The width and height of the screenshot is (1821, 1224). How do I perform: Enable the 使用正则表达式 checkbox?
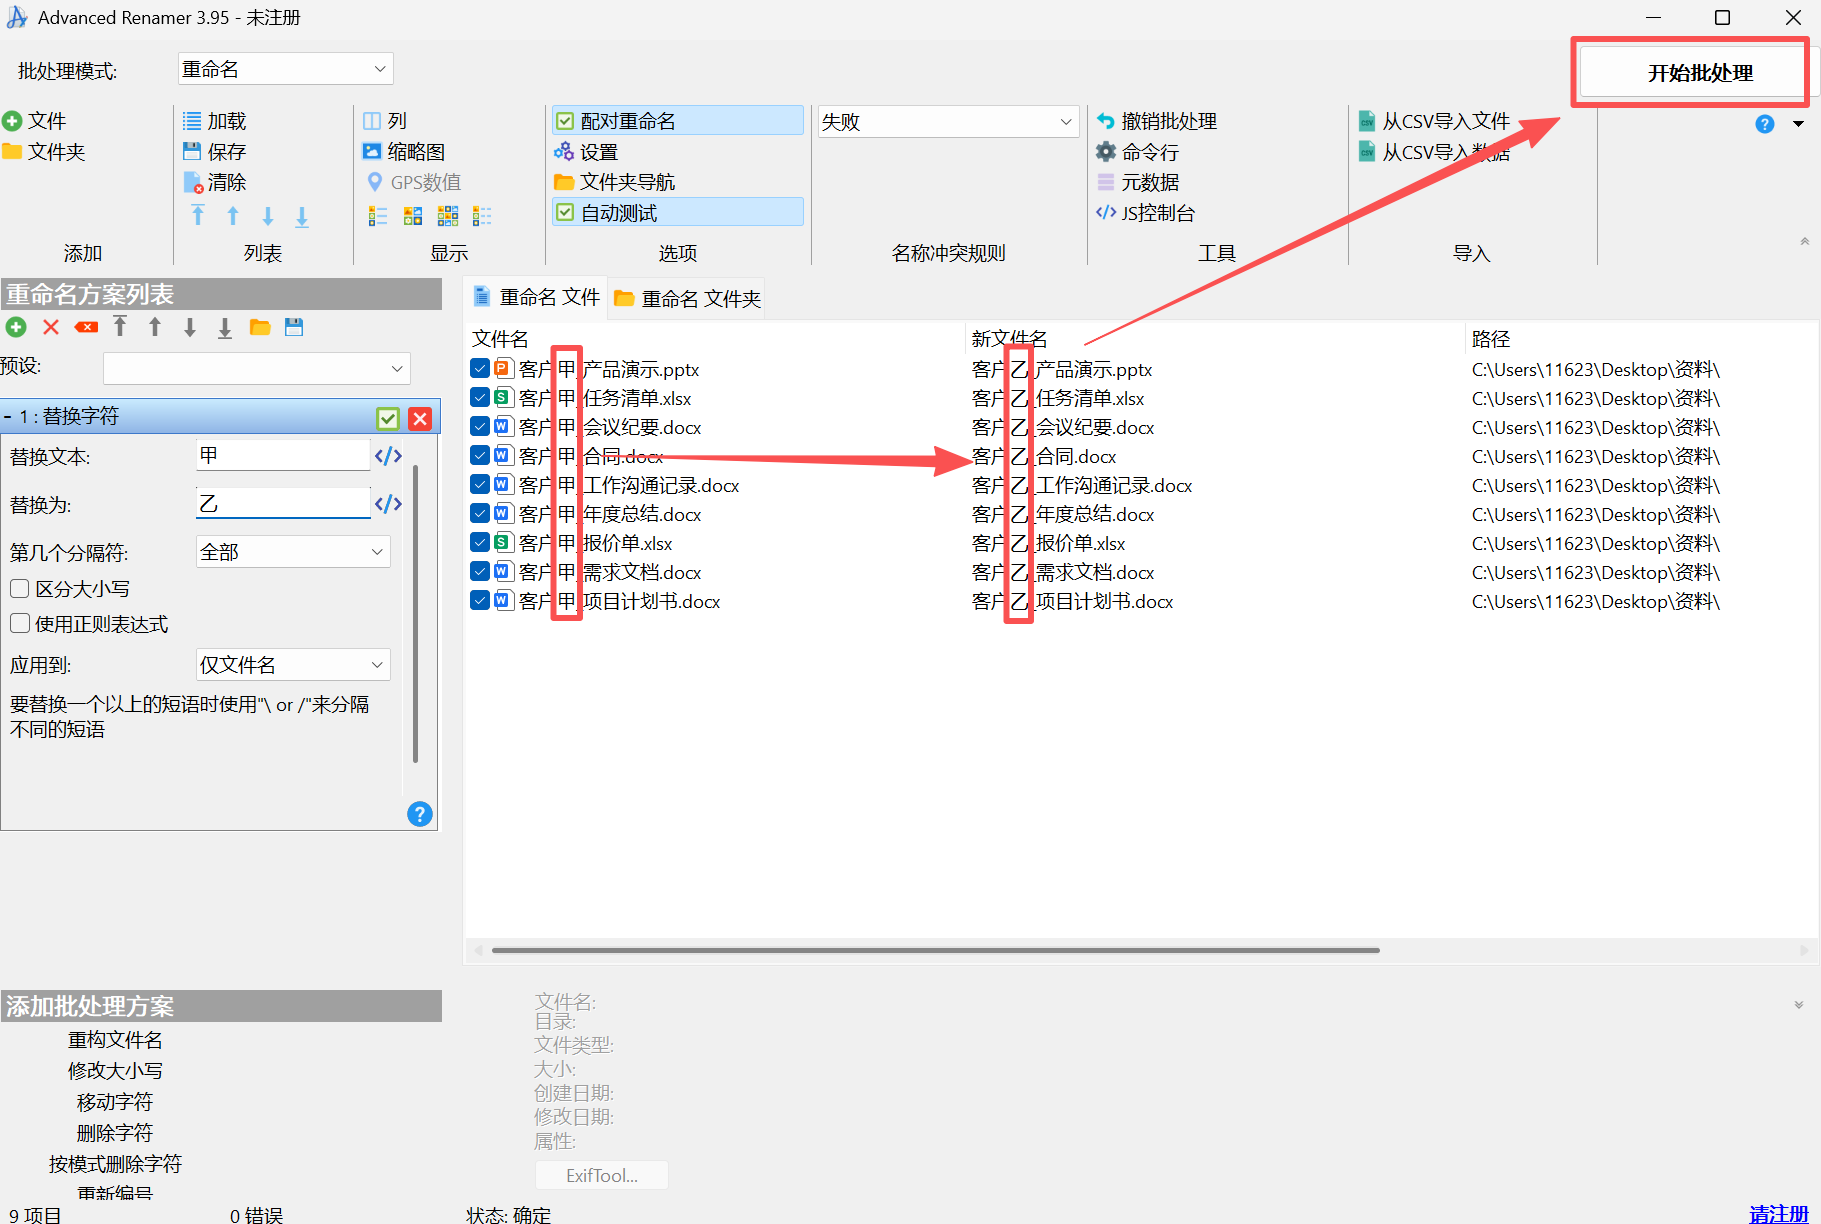point(20,624)
